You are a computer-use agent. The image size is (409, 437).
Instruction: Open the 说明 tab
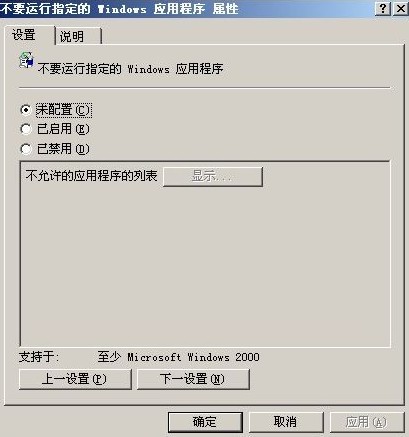(78, 36)
